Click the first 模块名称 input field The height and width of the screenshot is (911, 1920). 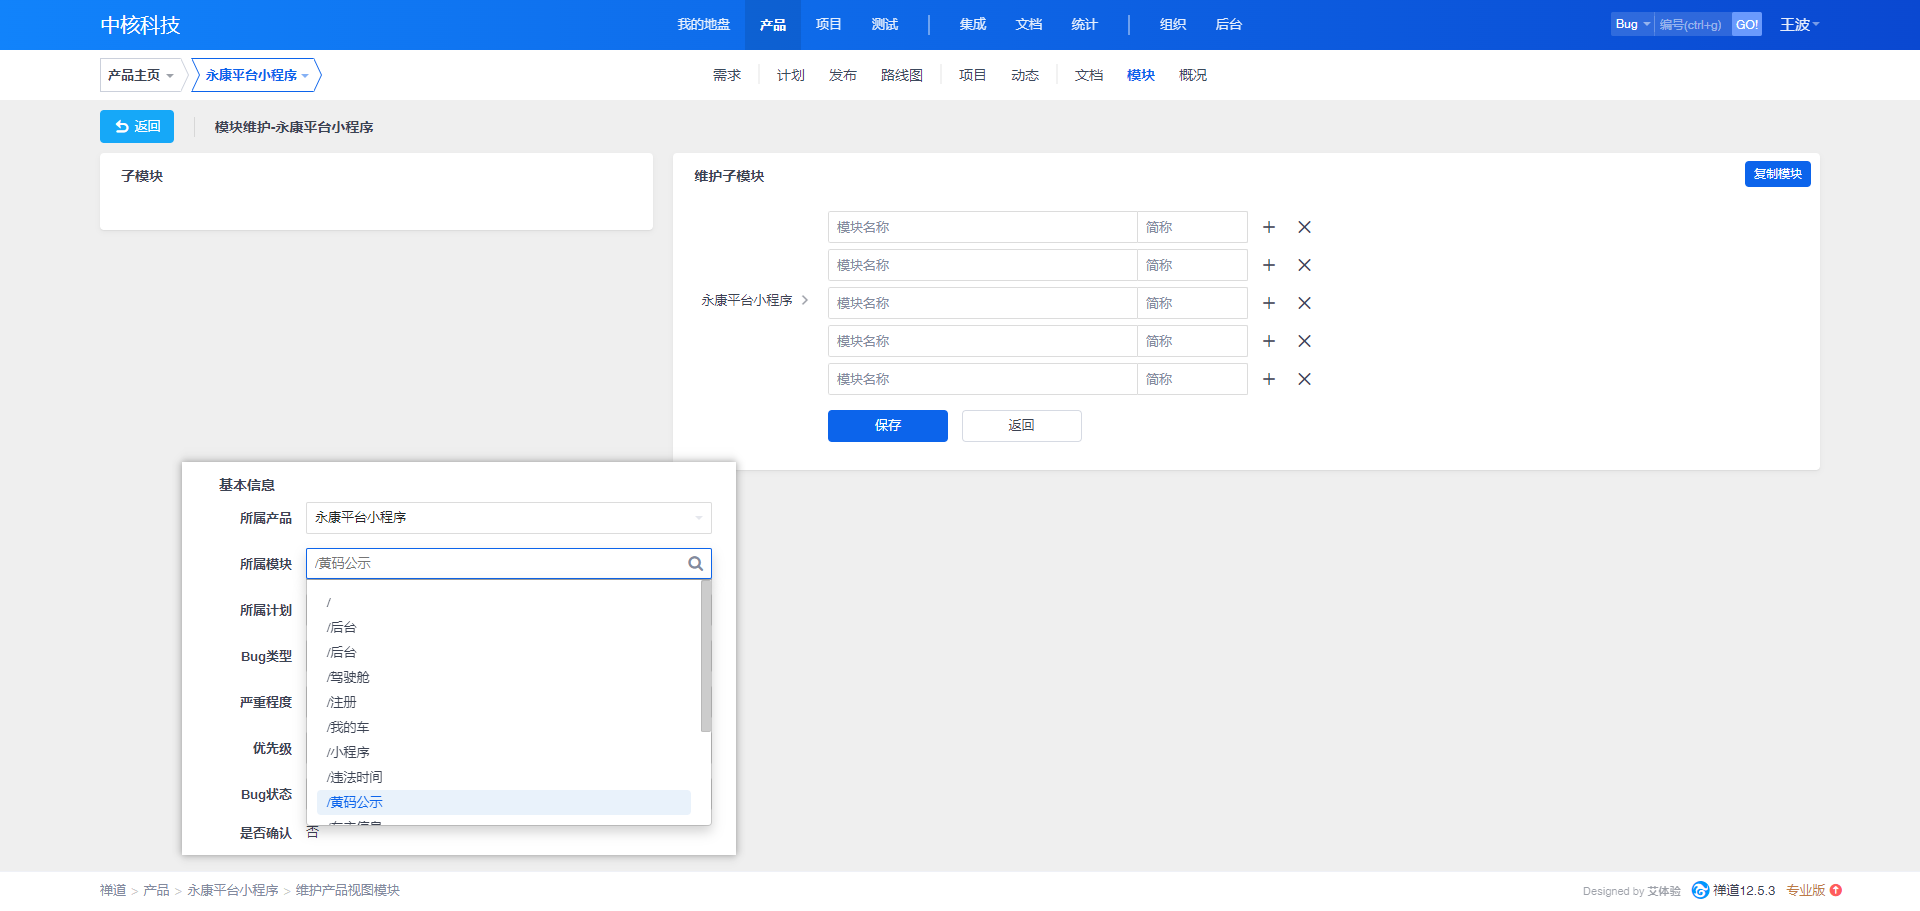[982, 227]
